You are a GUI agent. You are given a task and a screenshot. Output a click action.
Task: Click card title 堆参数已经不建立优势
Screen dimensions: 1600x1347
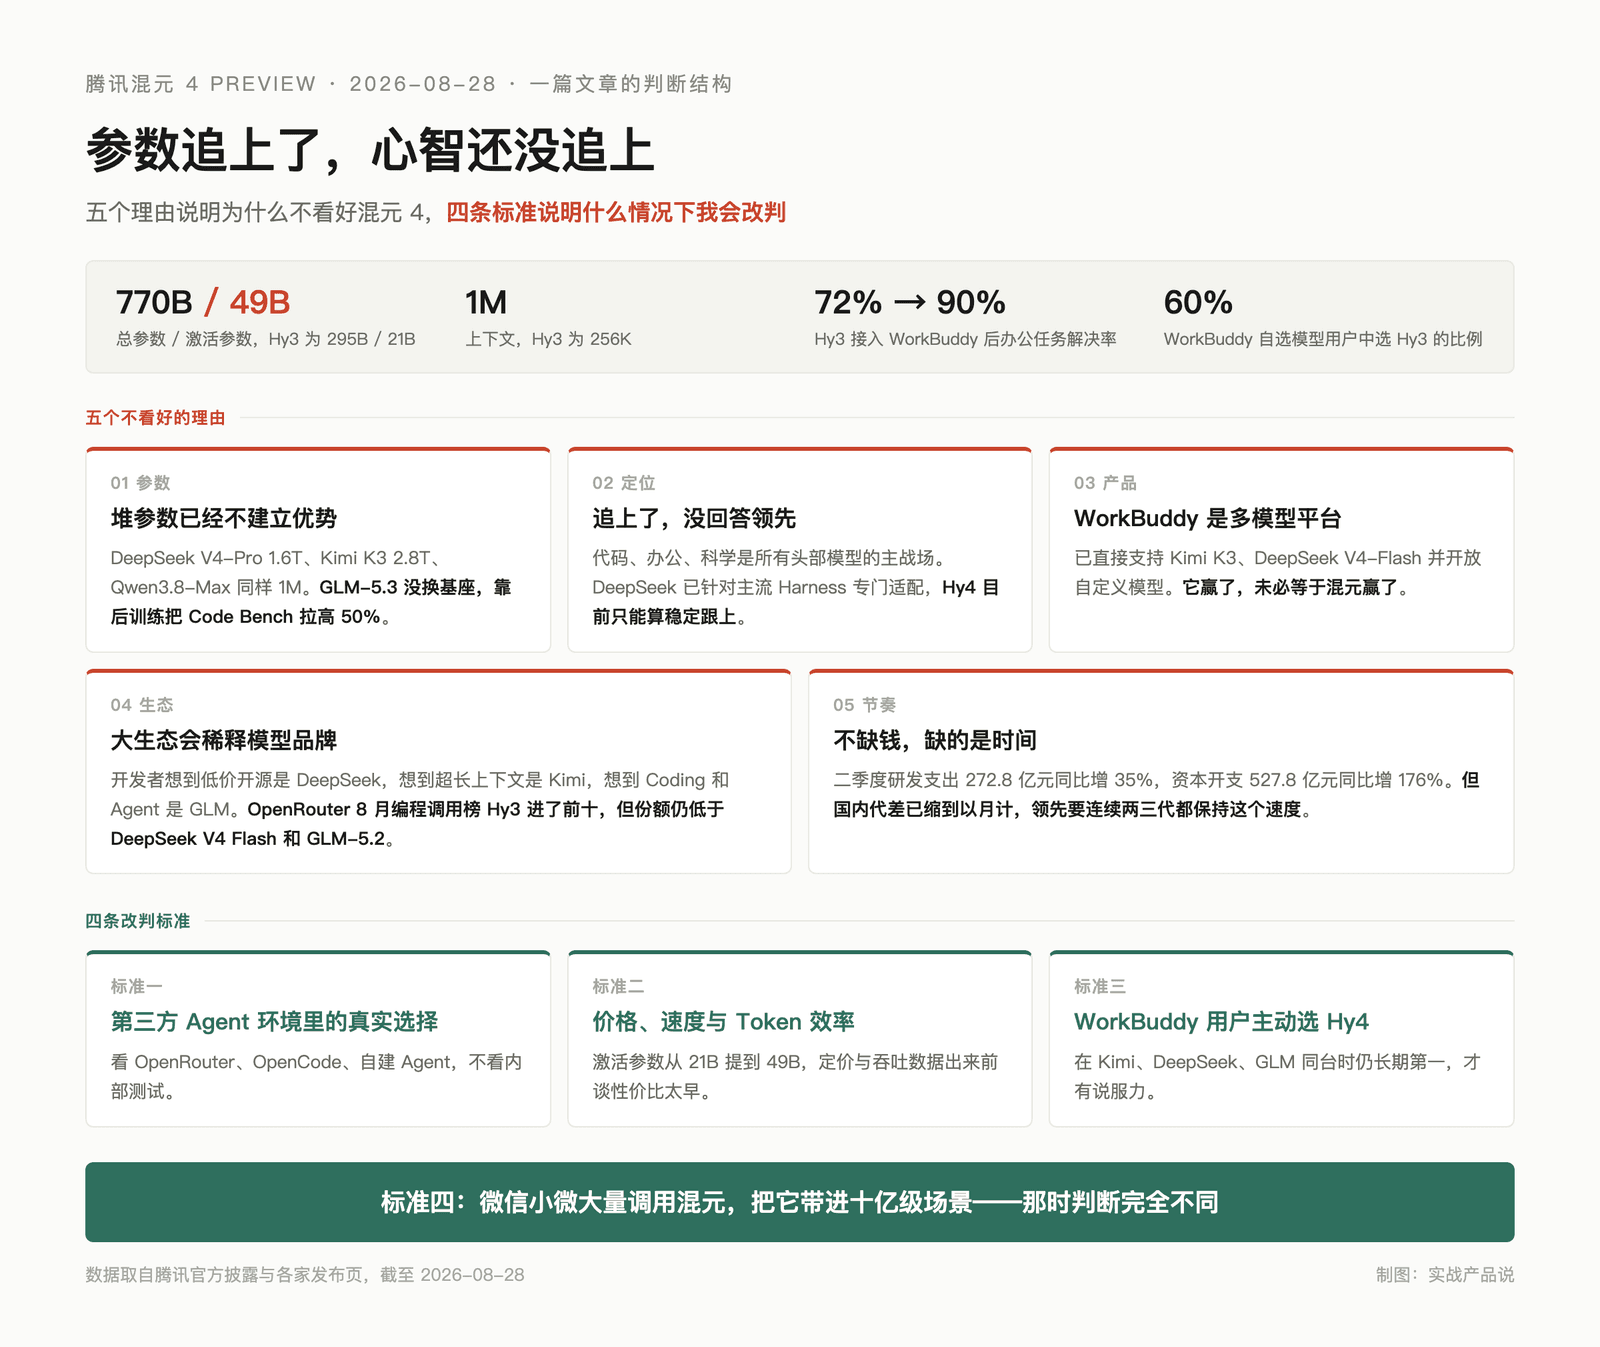click(224, 518)
